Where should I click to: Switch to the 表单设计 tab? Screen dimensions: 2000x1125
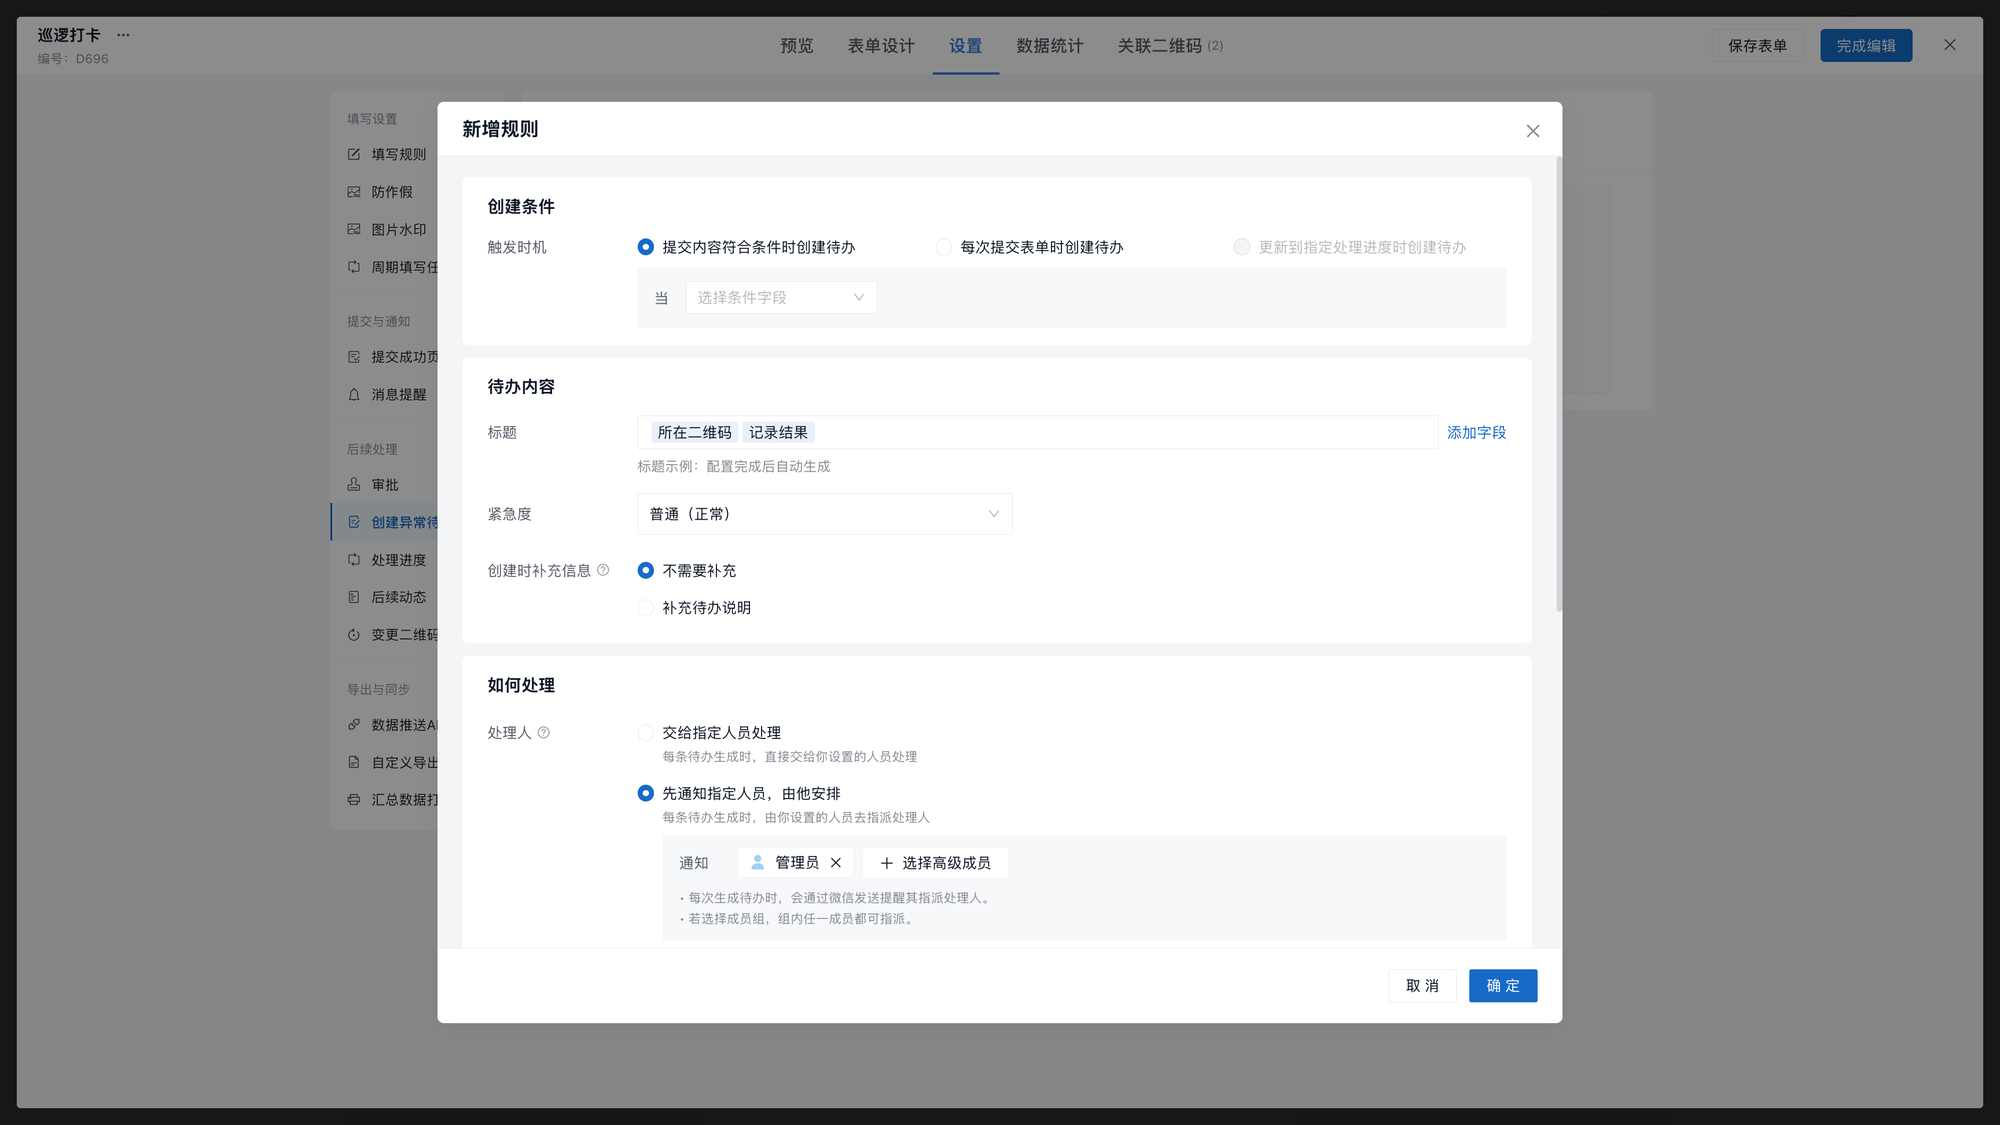tap(881, 46)
